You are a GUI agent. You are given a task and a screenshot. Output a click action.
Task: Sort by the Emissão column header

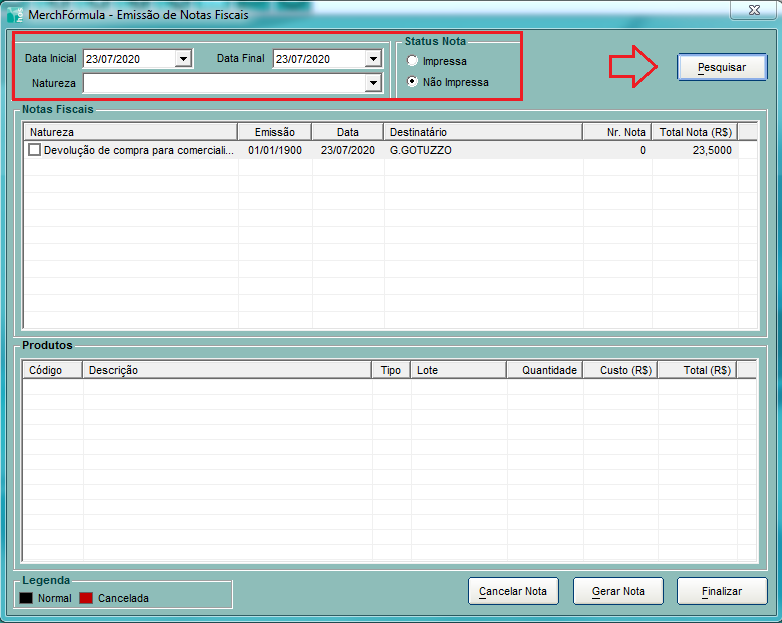(275, 132)
